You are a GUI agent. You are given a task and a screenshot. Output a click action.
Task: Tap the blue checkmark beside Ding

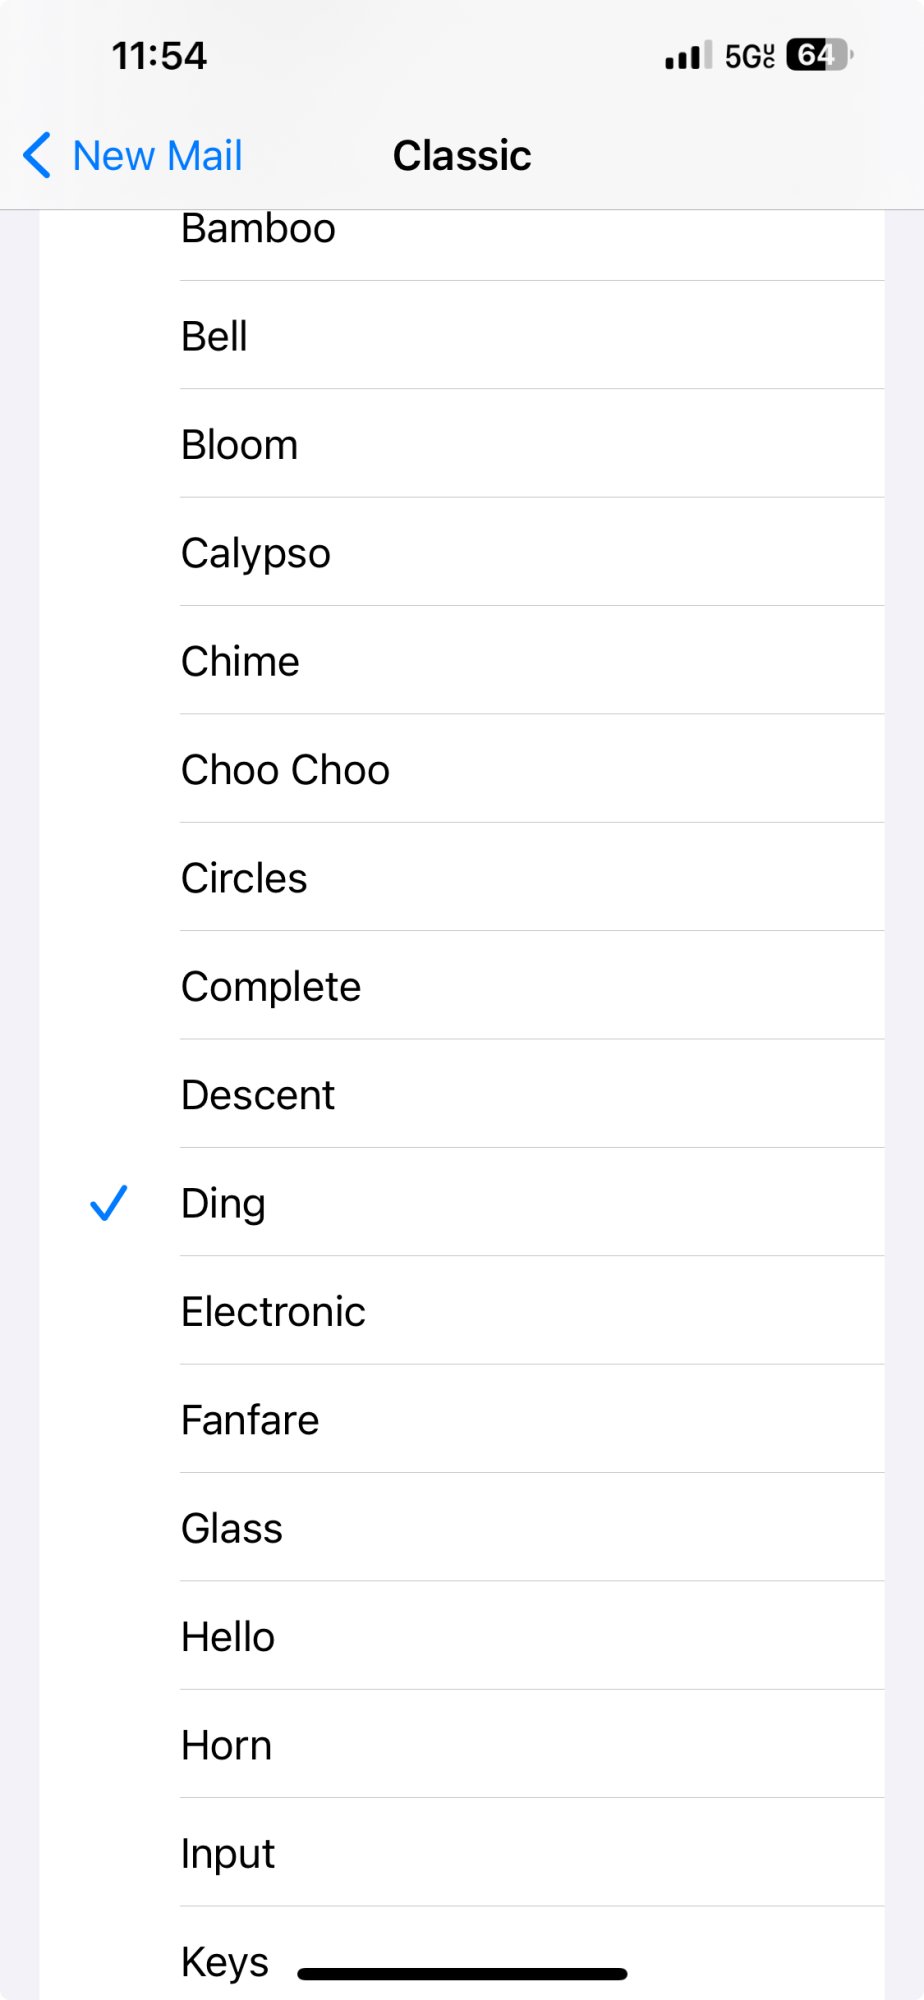[x=108, y=1203]
